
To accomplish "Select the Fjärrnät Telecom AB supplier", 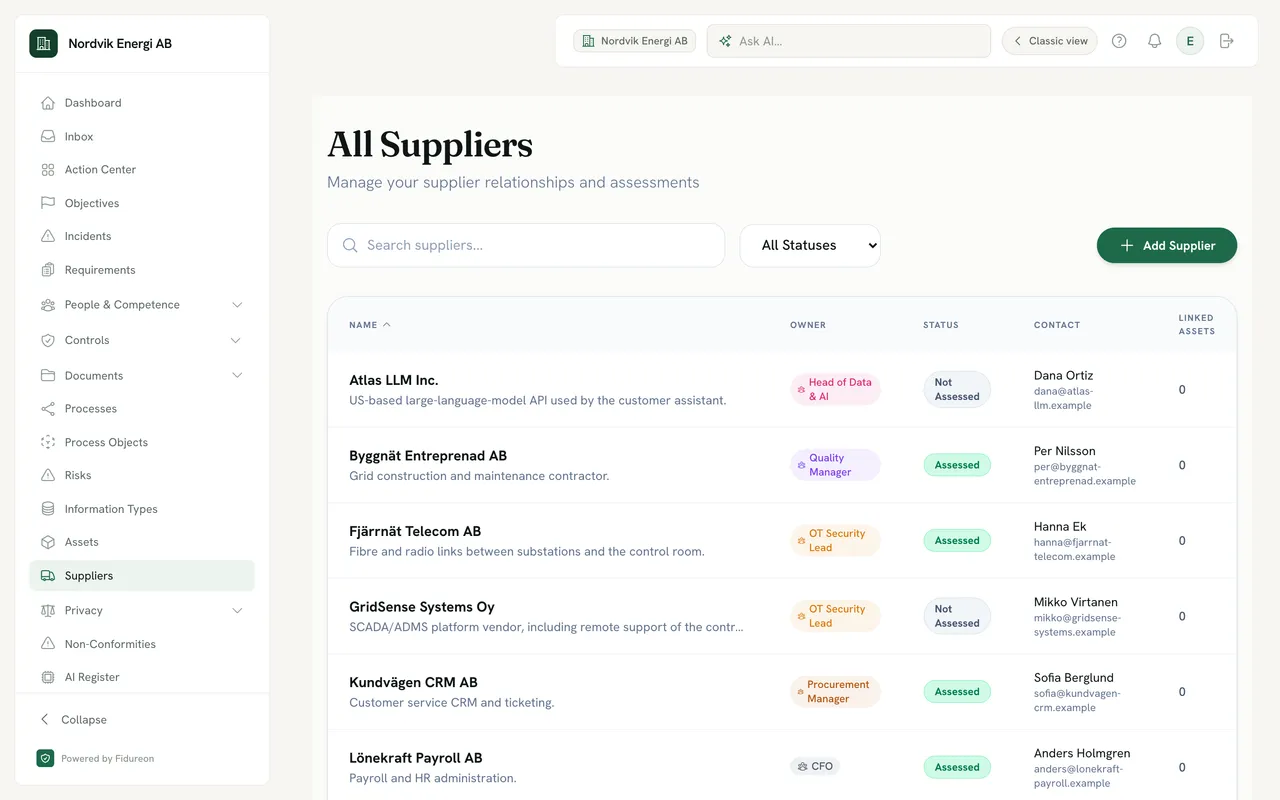I will [x=782, y=541].
